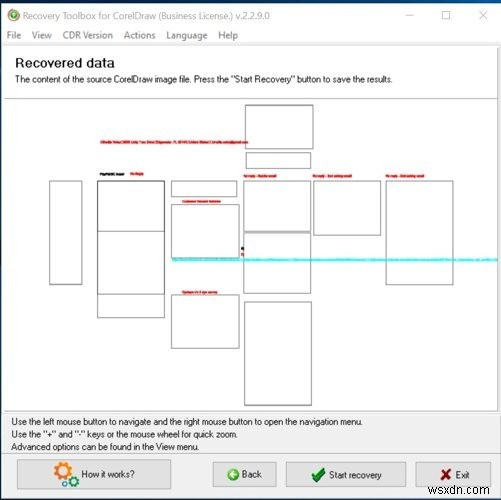
Task: Go back with the Back button
Action: coord(245,474)
